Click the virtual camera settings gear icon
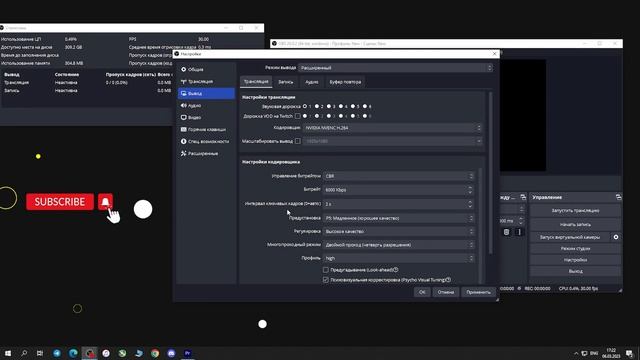 [x=616, y=237]
